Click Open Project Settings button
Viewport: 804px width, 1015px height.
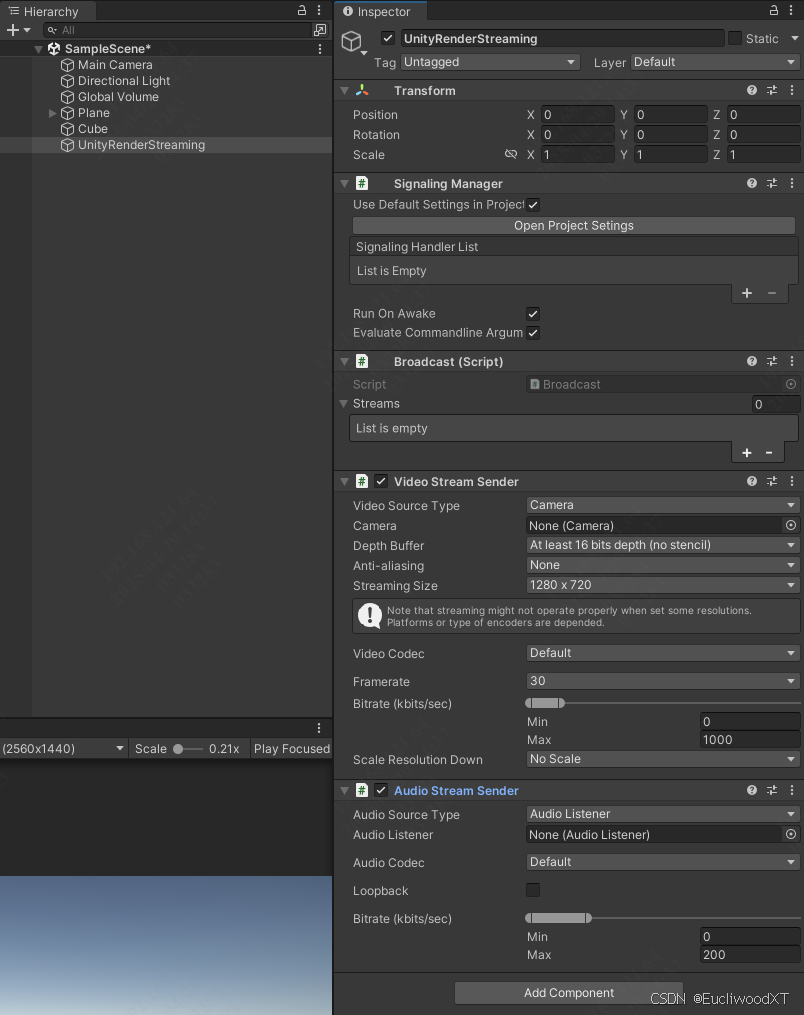[574, 225]
